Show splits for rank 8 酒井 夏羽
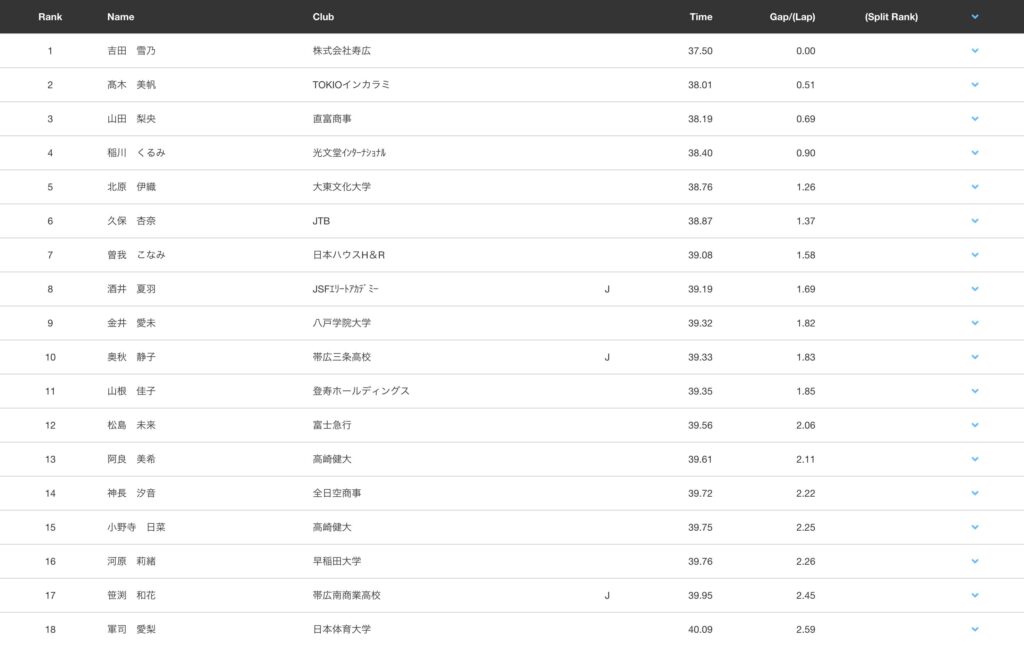The image size is (1024, 646). pos(974,289)
